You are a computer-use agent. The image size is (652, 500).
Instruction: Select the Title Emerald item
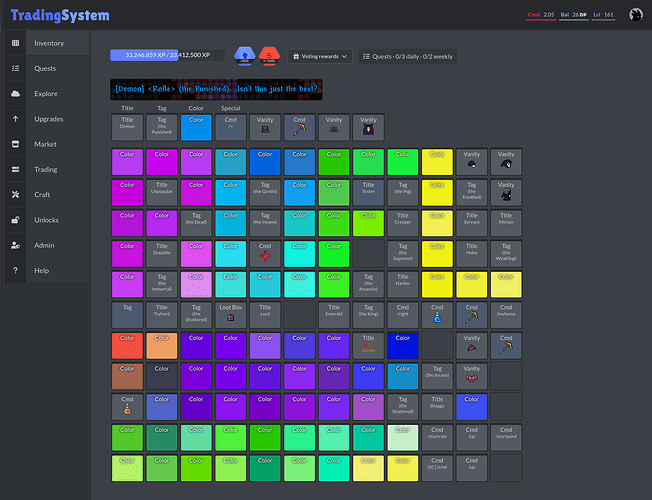(x=334, y=315)
